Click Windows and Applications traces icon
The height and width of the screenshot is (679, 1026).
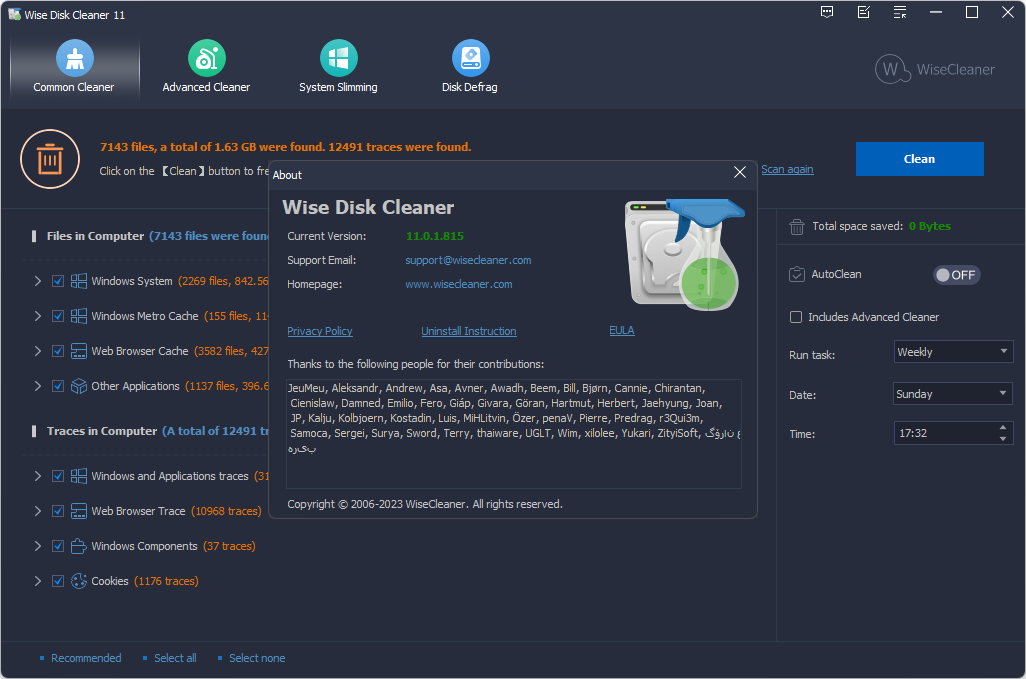pos(79,476)
